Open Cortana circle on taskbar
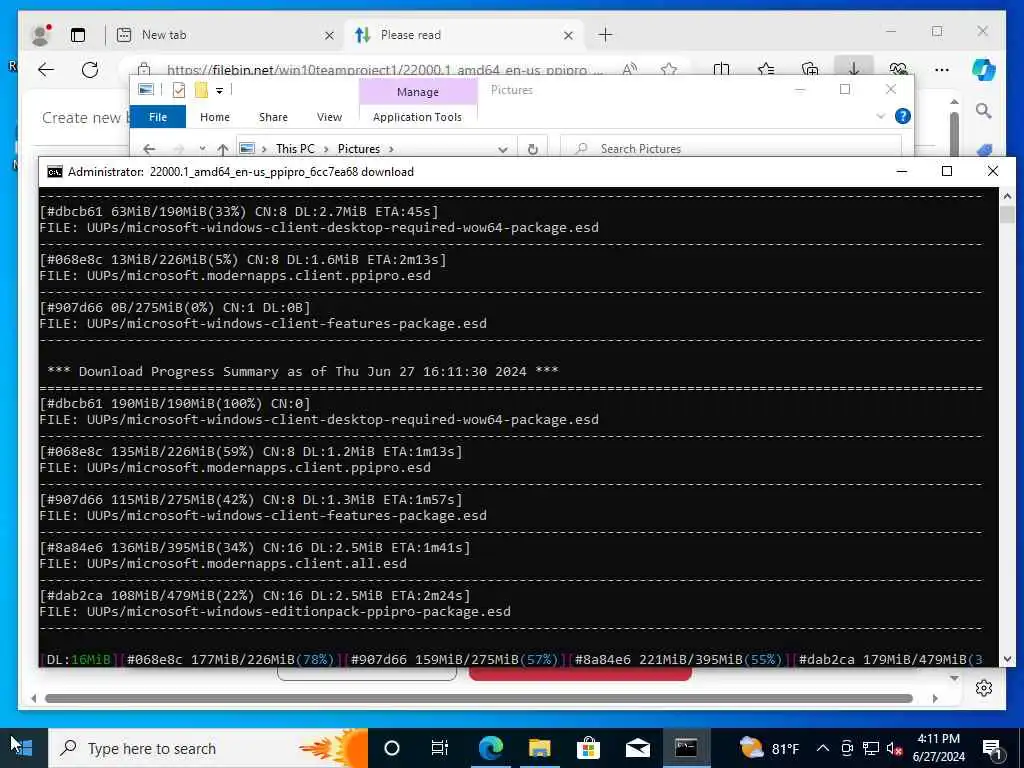This screenshot has width=1024, height=768. (x=391, y=748)
